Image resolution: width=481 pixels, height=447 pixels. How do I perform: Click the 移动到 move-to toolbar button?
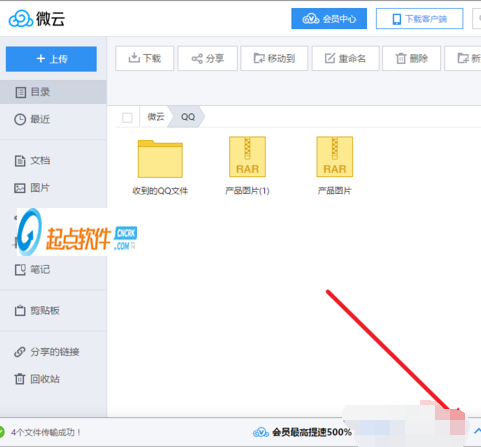click(x=274, y=58)
